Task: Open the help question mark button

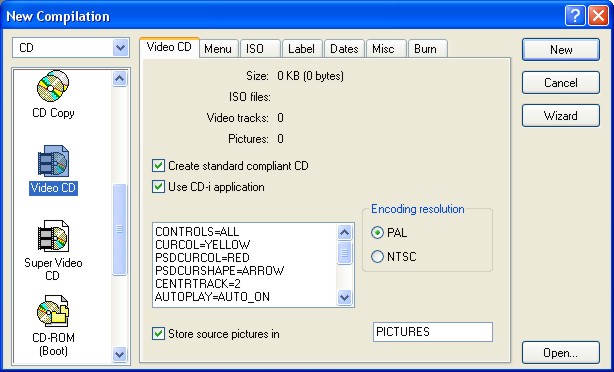Action: coord(575,16)
